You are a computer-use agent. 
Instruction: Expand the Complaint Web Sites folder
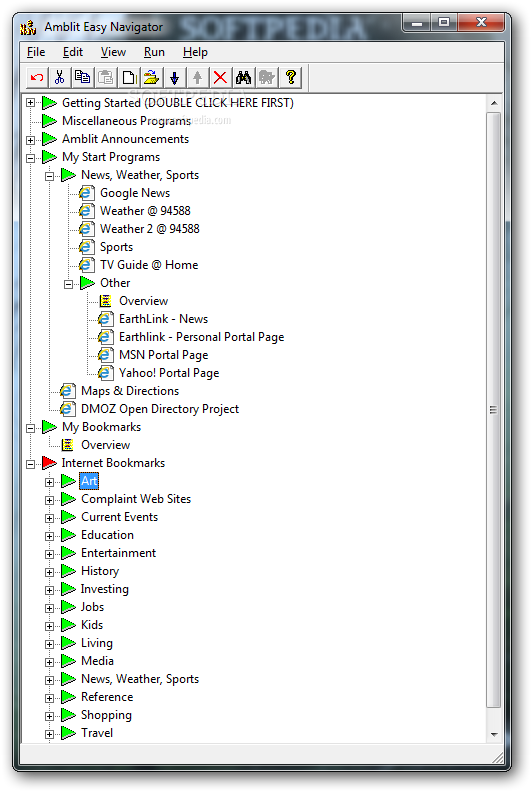click(x=49, y=500)
